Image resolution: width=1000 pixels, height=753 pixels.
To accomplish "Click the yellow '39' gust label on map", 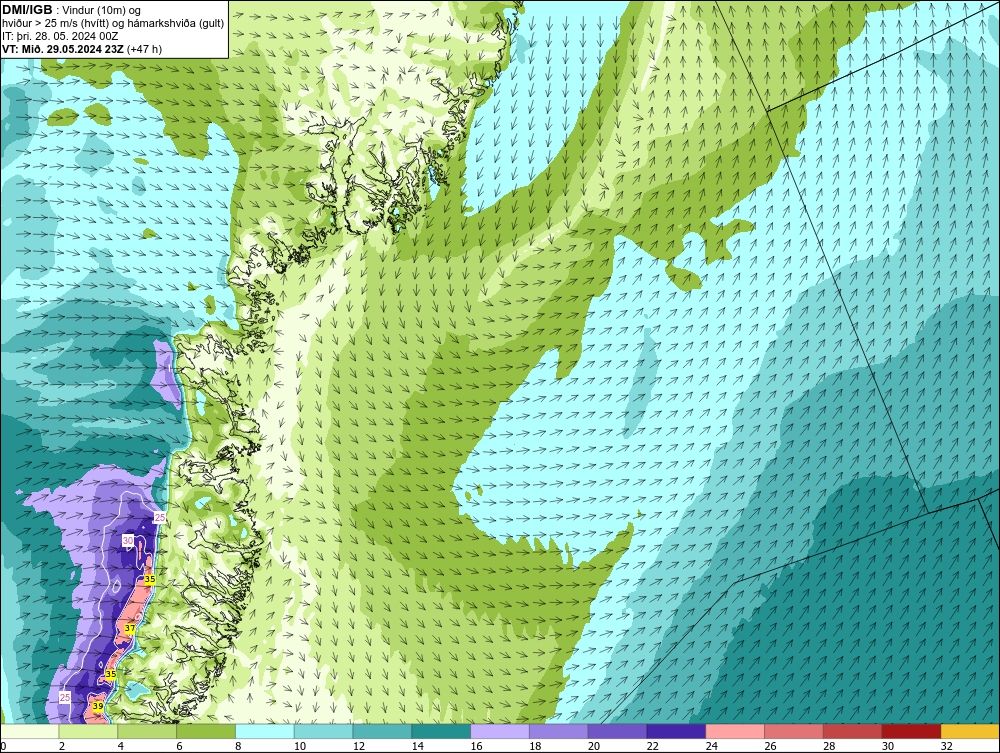I will (x=98, y=706).
